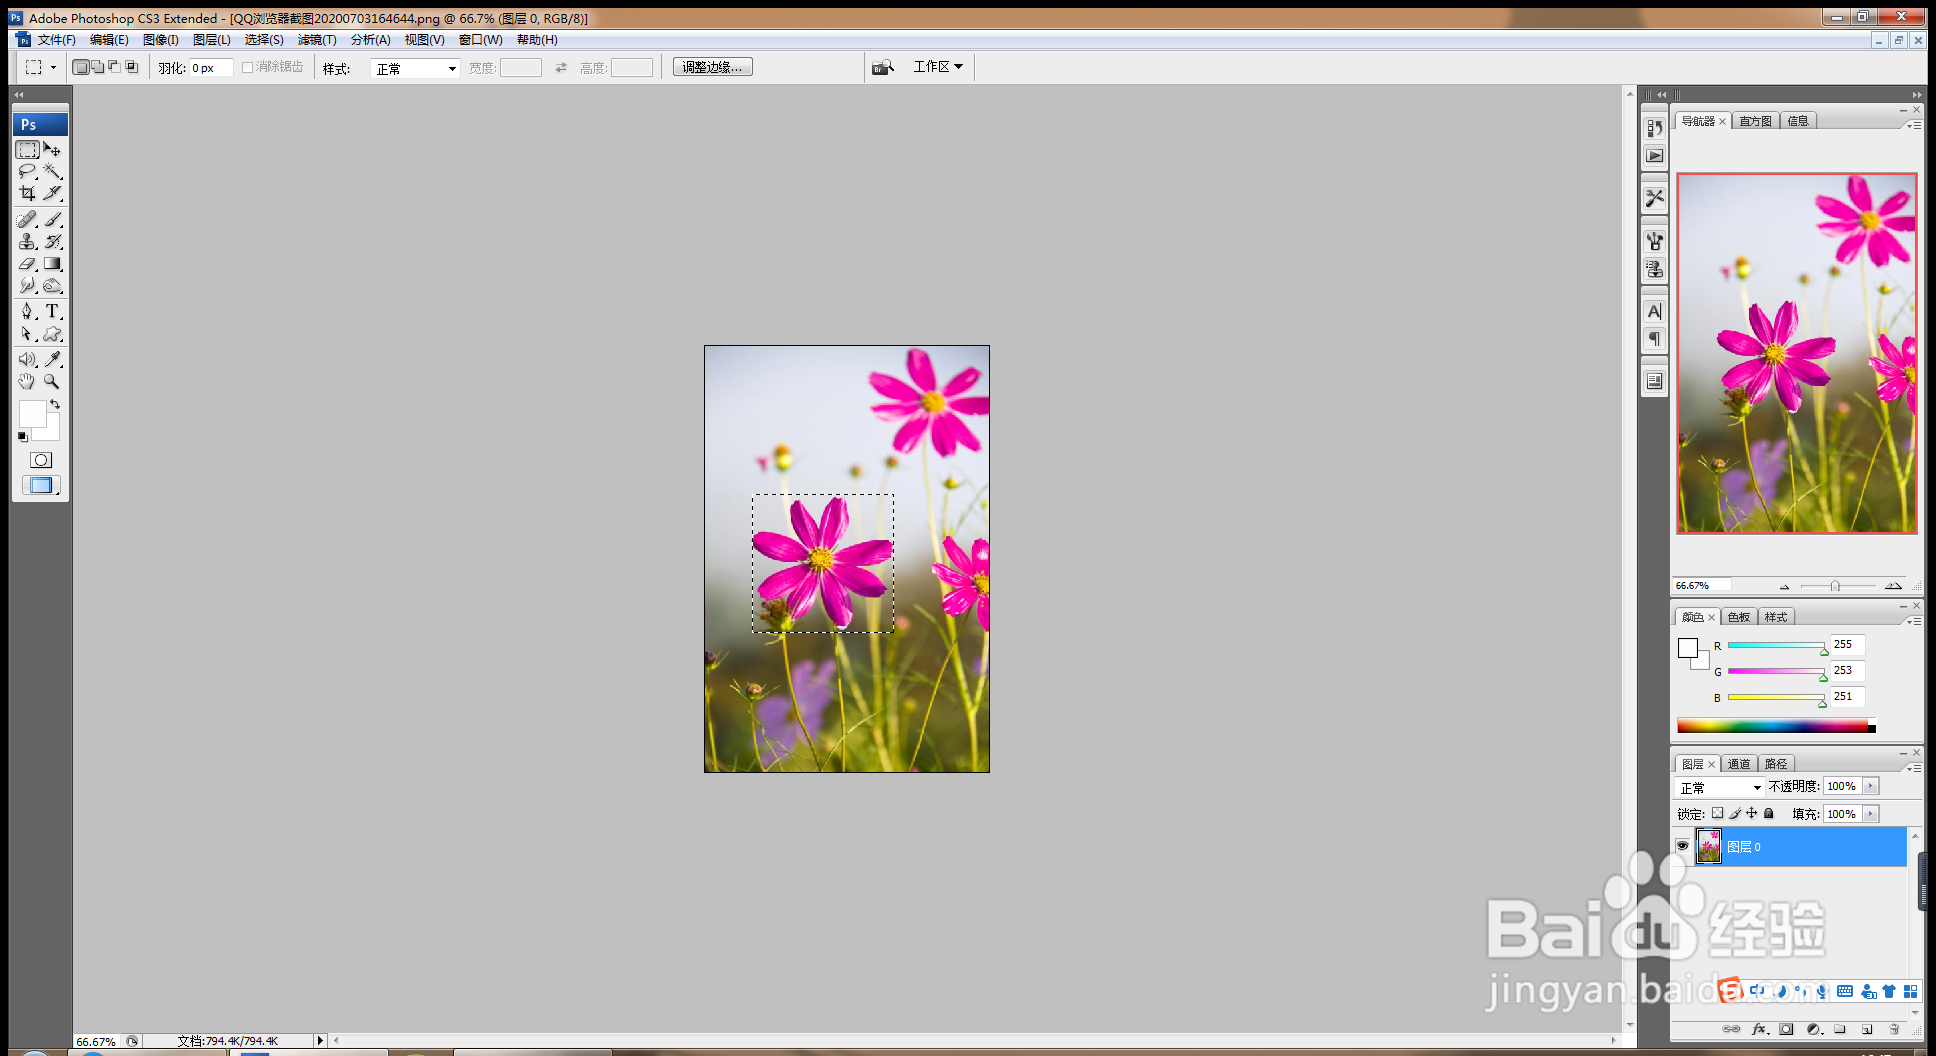Open the 滤镜(T) menu

click(317, 40)
